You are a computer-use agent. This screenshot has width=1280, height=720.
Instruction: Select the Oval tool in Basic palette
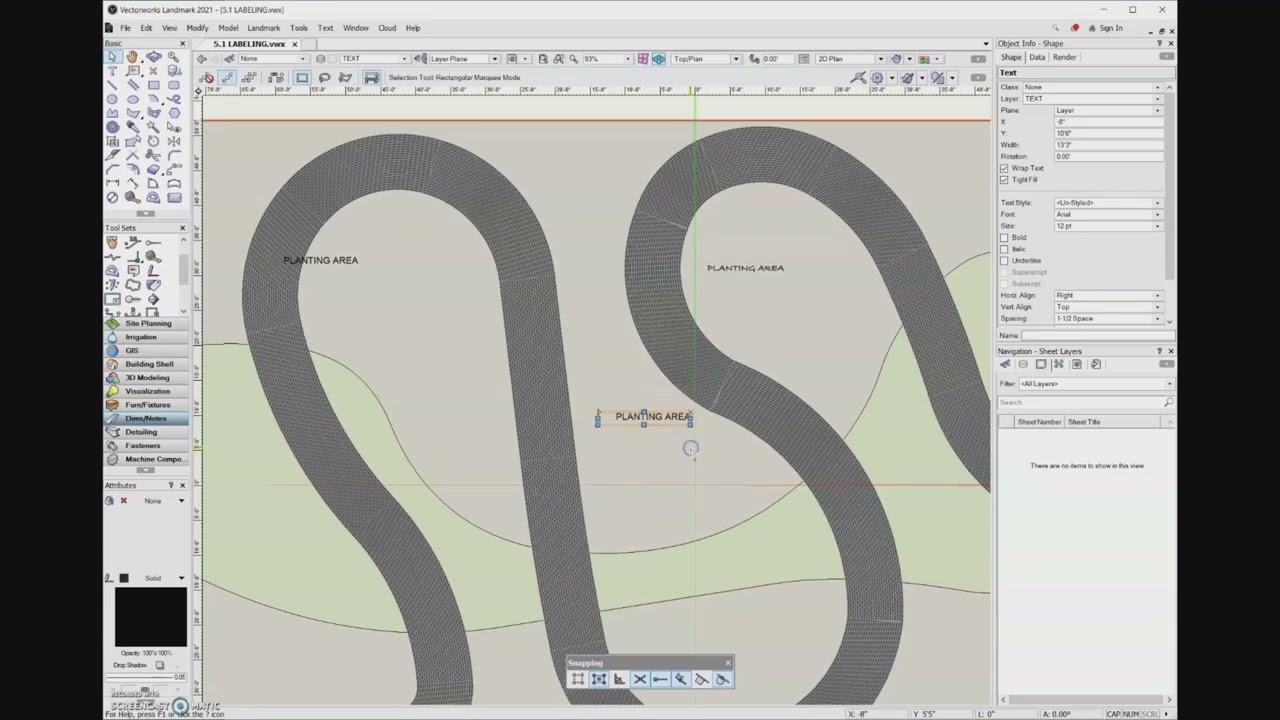coord(133,99)
